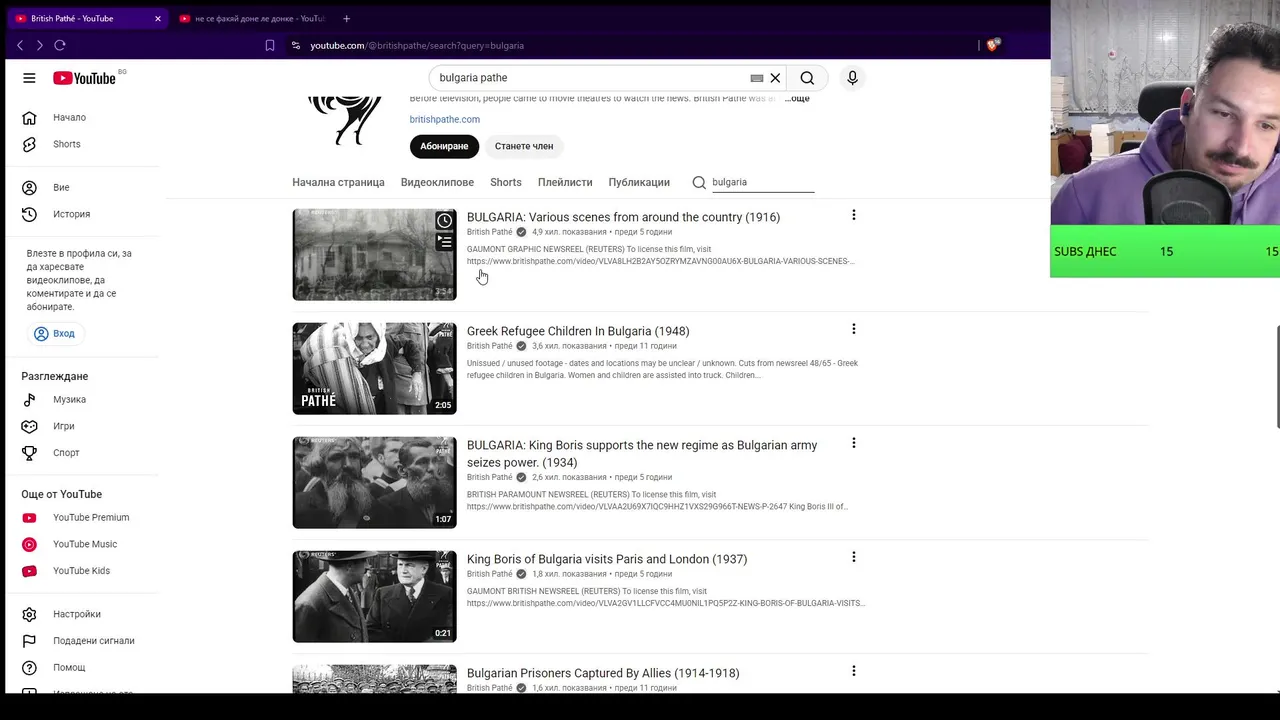Switch to the Плейлисти channel tab
This screenshot has height=720, width=1280.
(x=565, y=182)
